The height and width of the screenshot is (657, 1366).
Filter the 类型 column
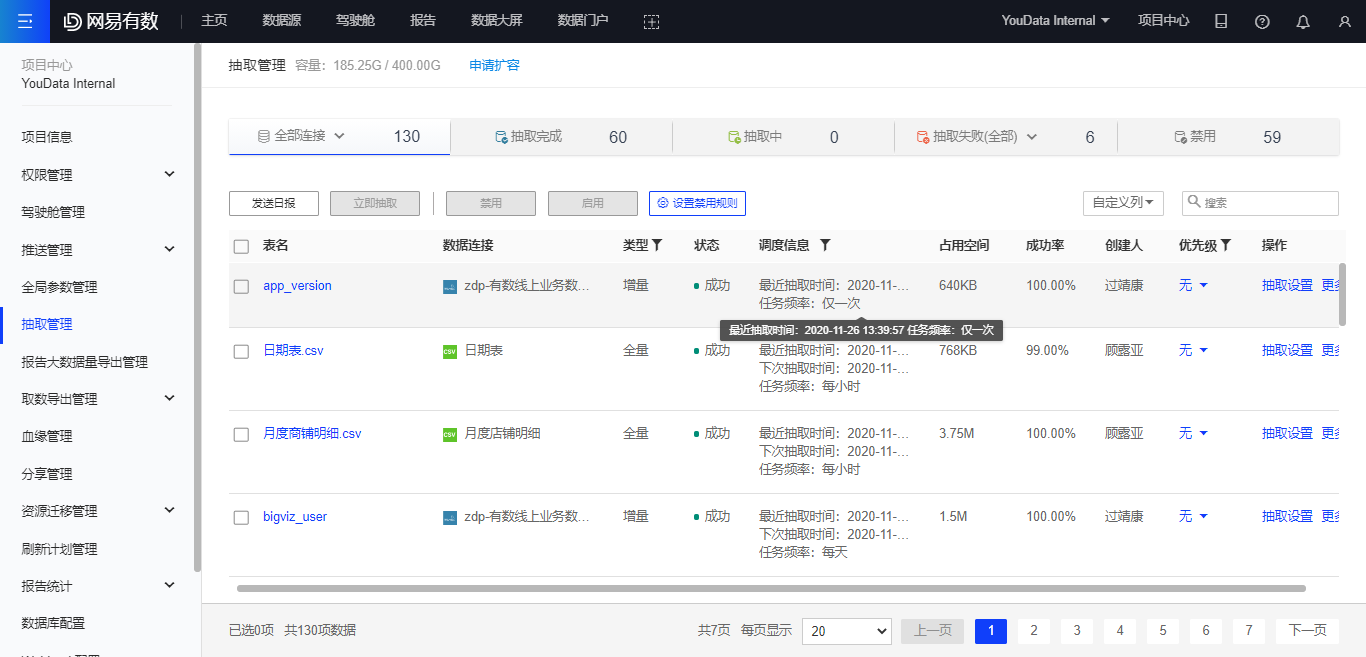coord(657,245)
